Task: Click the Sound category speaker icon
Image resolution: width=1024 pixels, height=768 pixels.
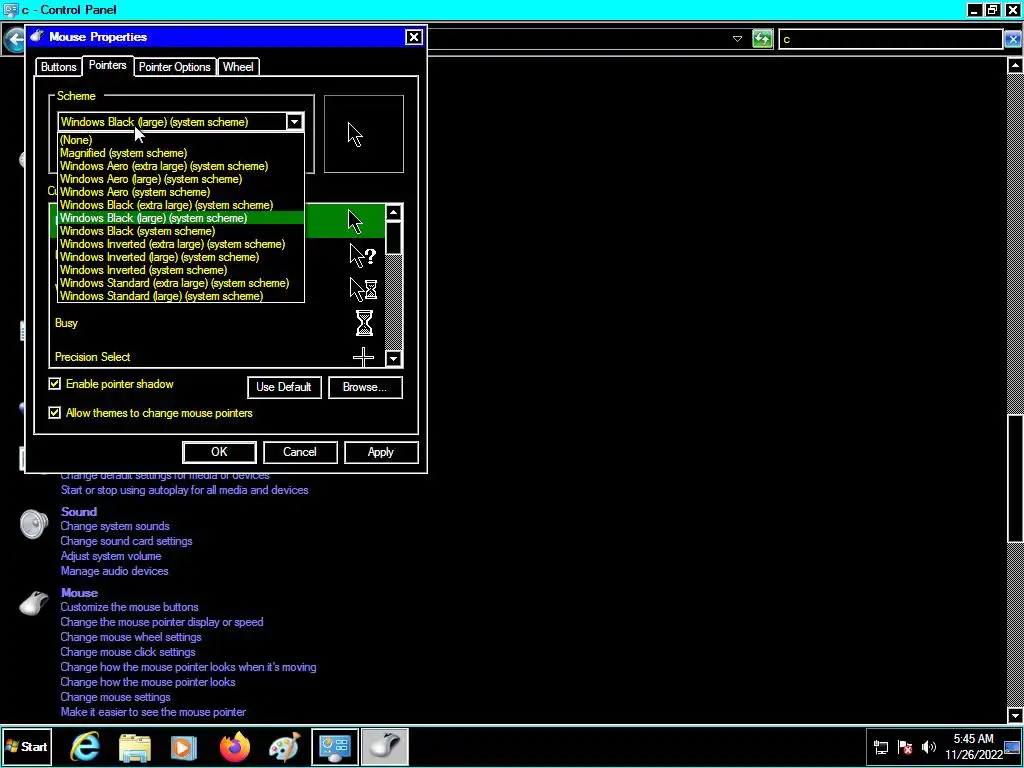Action: [x=33, y=524]
